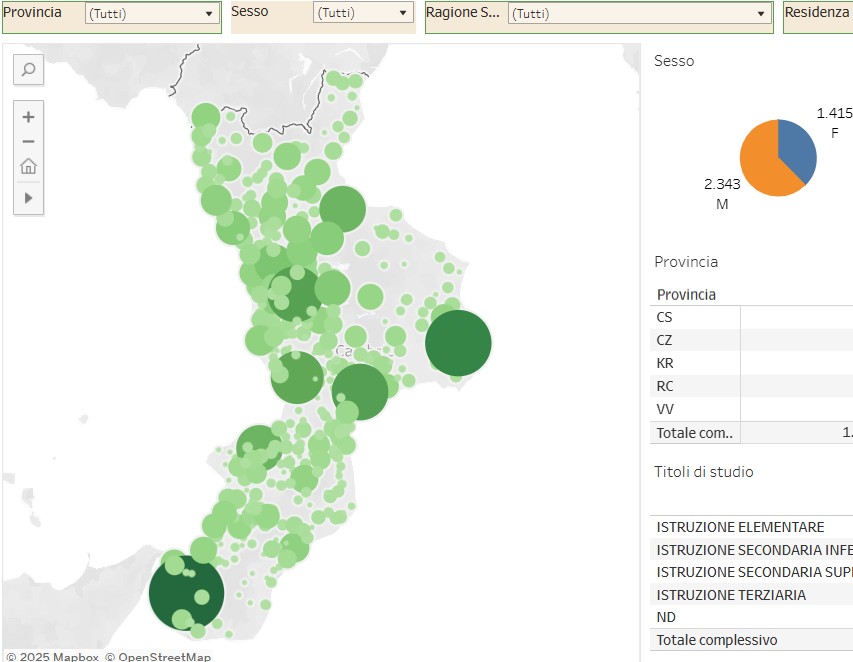Open the Sesso filter dropdown

click(x=363, y=13)
